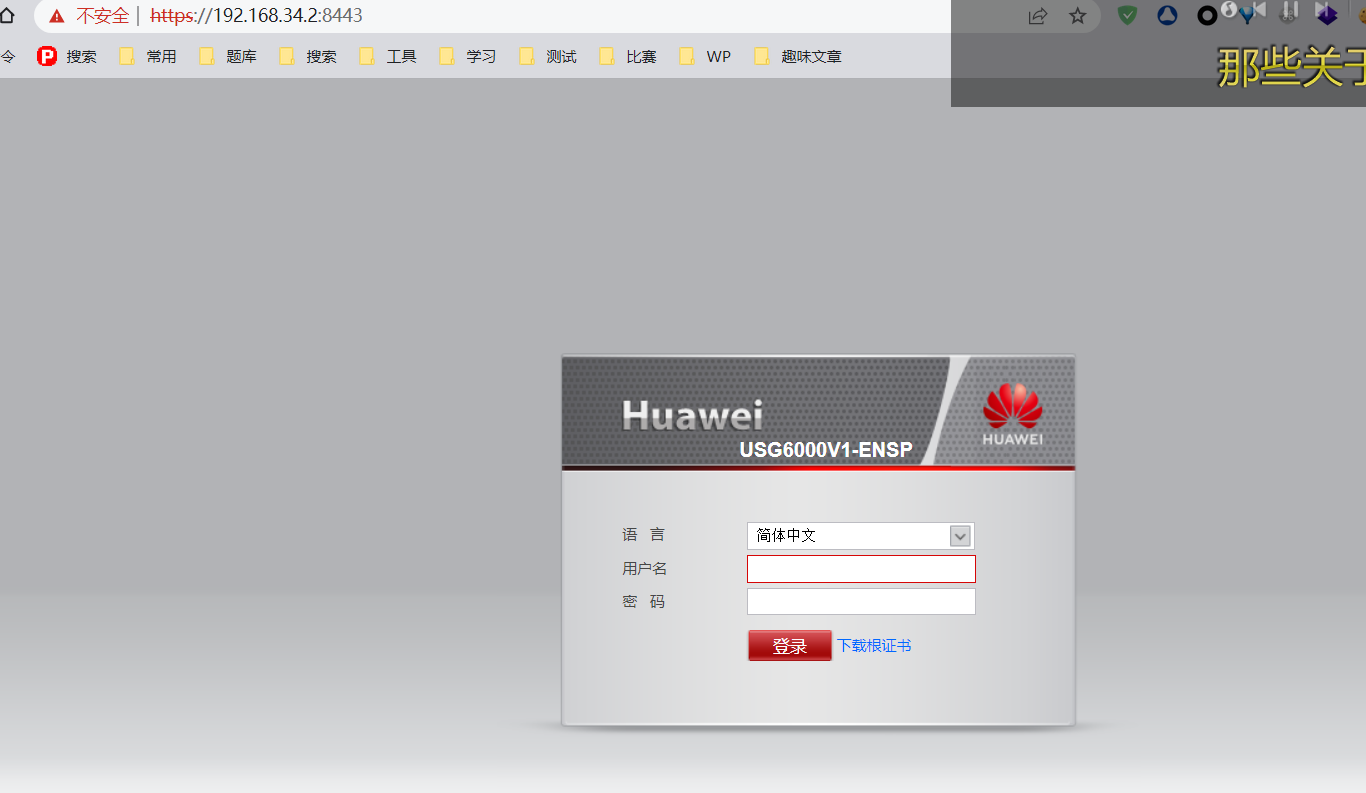The image size is (1366, 793).
Task: Open the WP bookmark folder
Action: tap(705, 57)
